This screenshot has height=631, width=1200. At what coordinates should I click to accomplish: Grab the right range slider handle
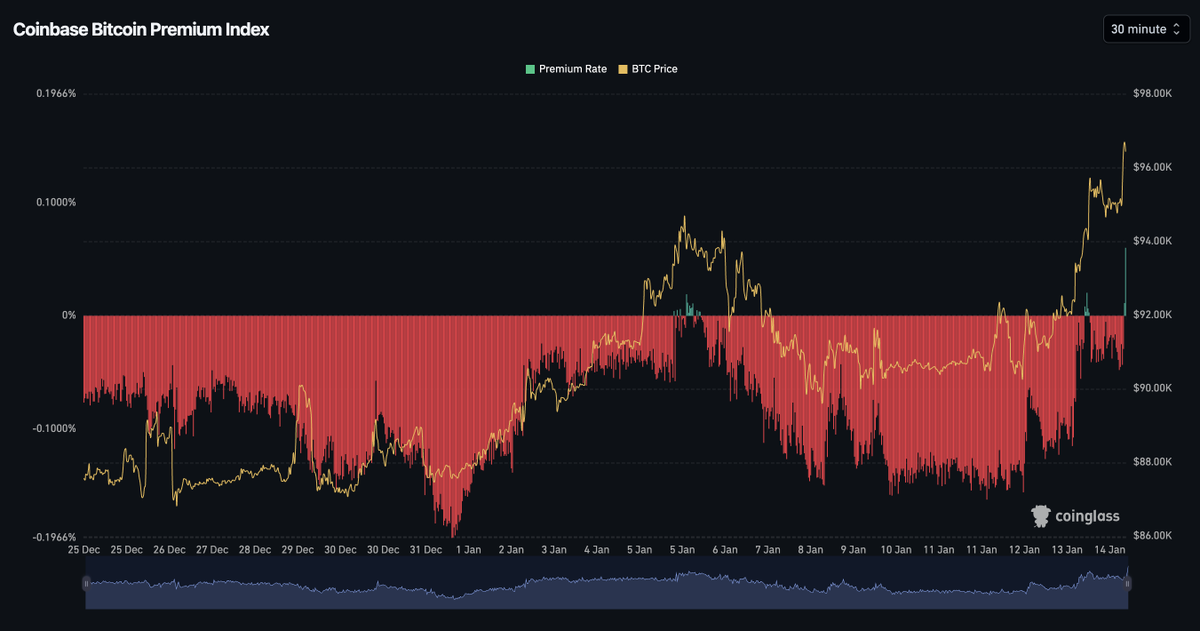pos(1128,586)
